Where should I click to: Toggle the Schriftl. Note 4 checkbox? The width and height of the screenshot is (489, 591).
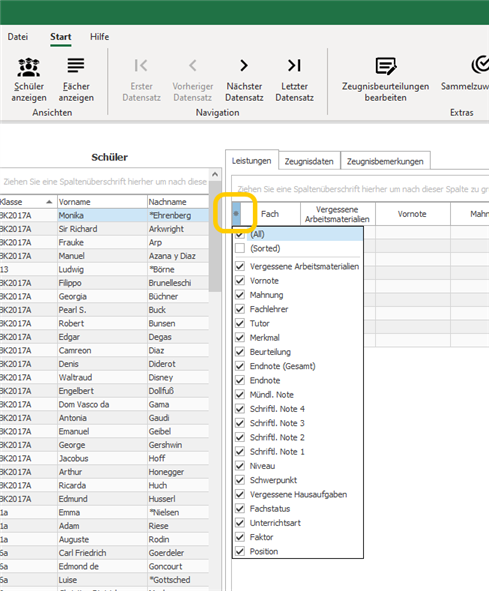coord(240,409)
